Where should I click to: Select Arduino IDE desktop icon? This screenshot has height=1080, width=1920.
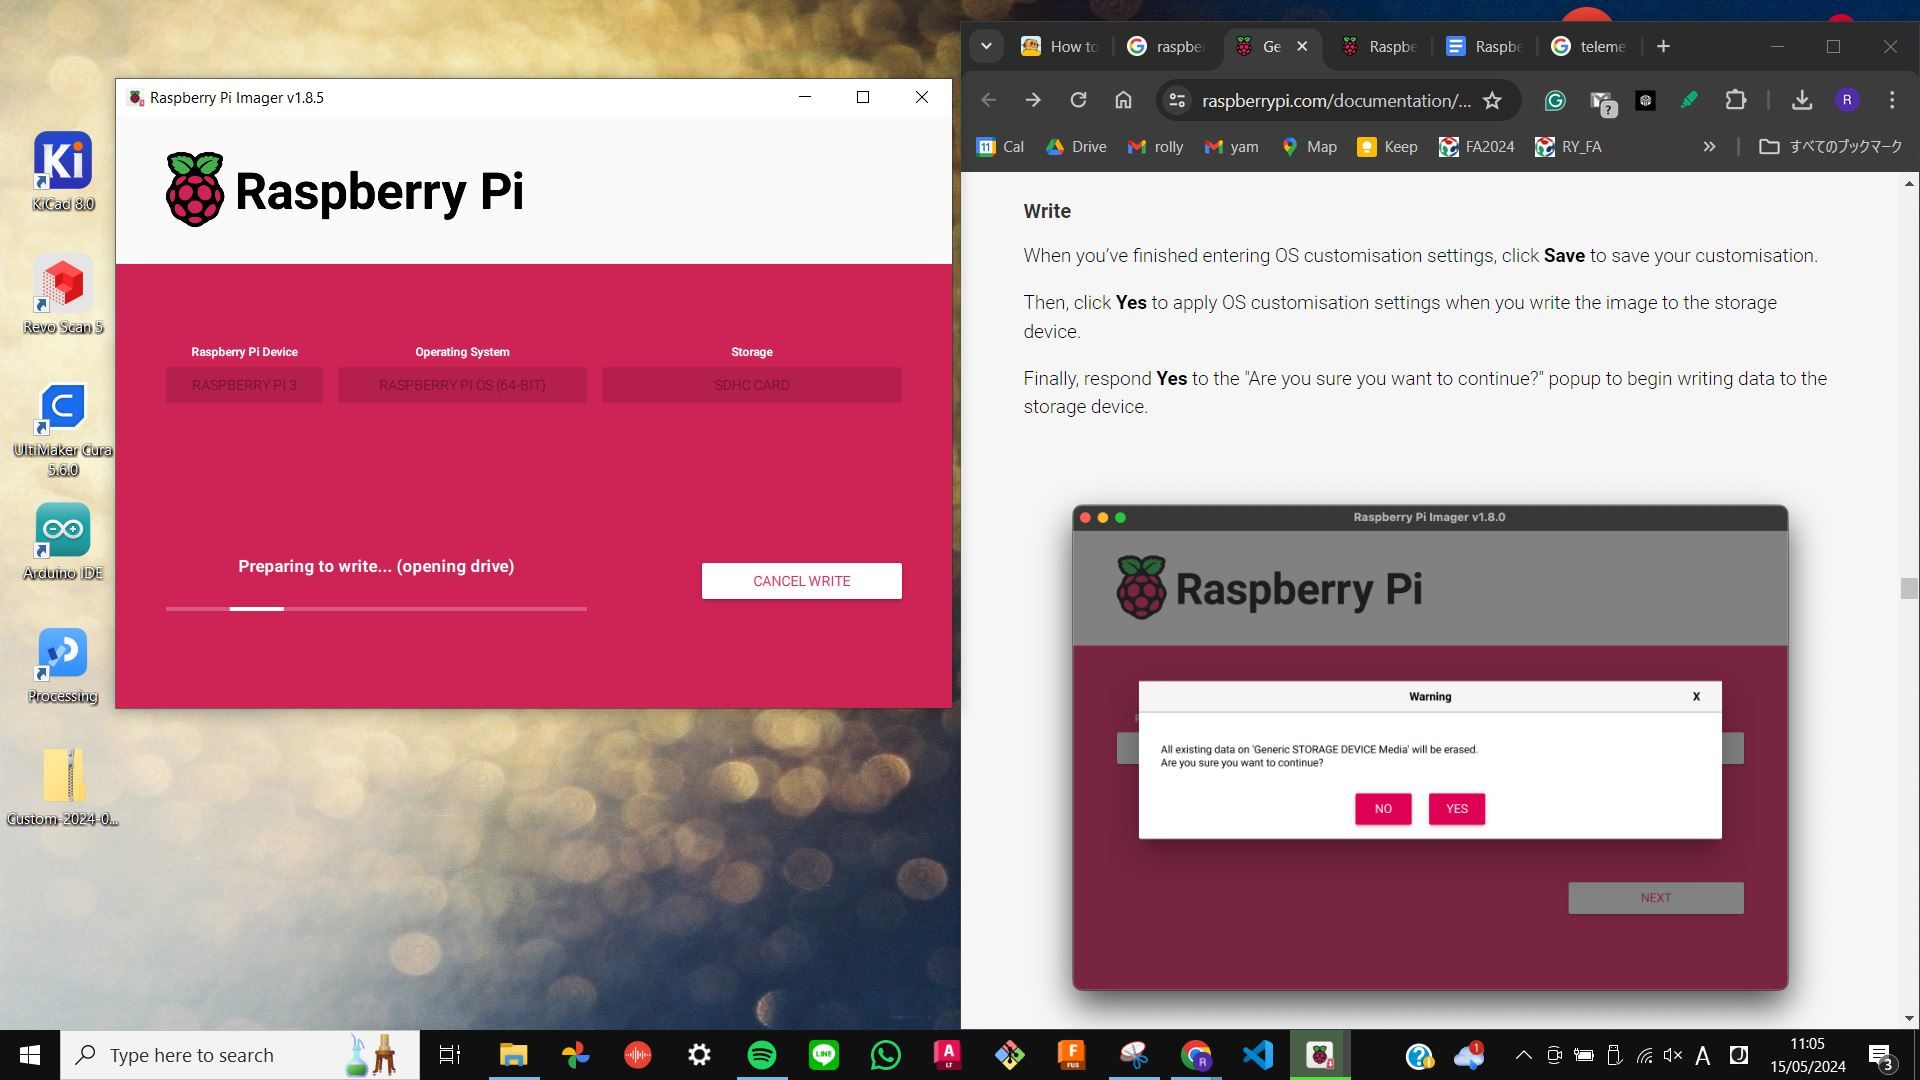tap(63, 541)
